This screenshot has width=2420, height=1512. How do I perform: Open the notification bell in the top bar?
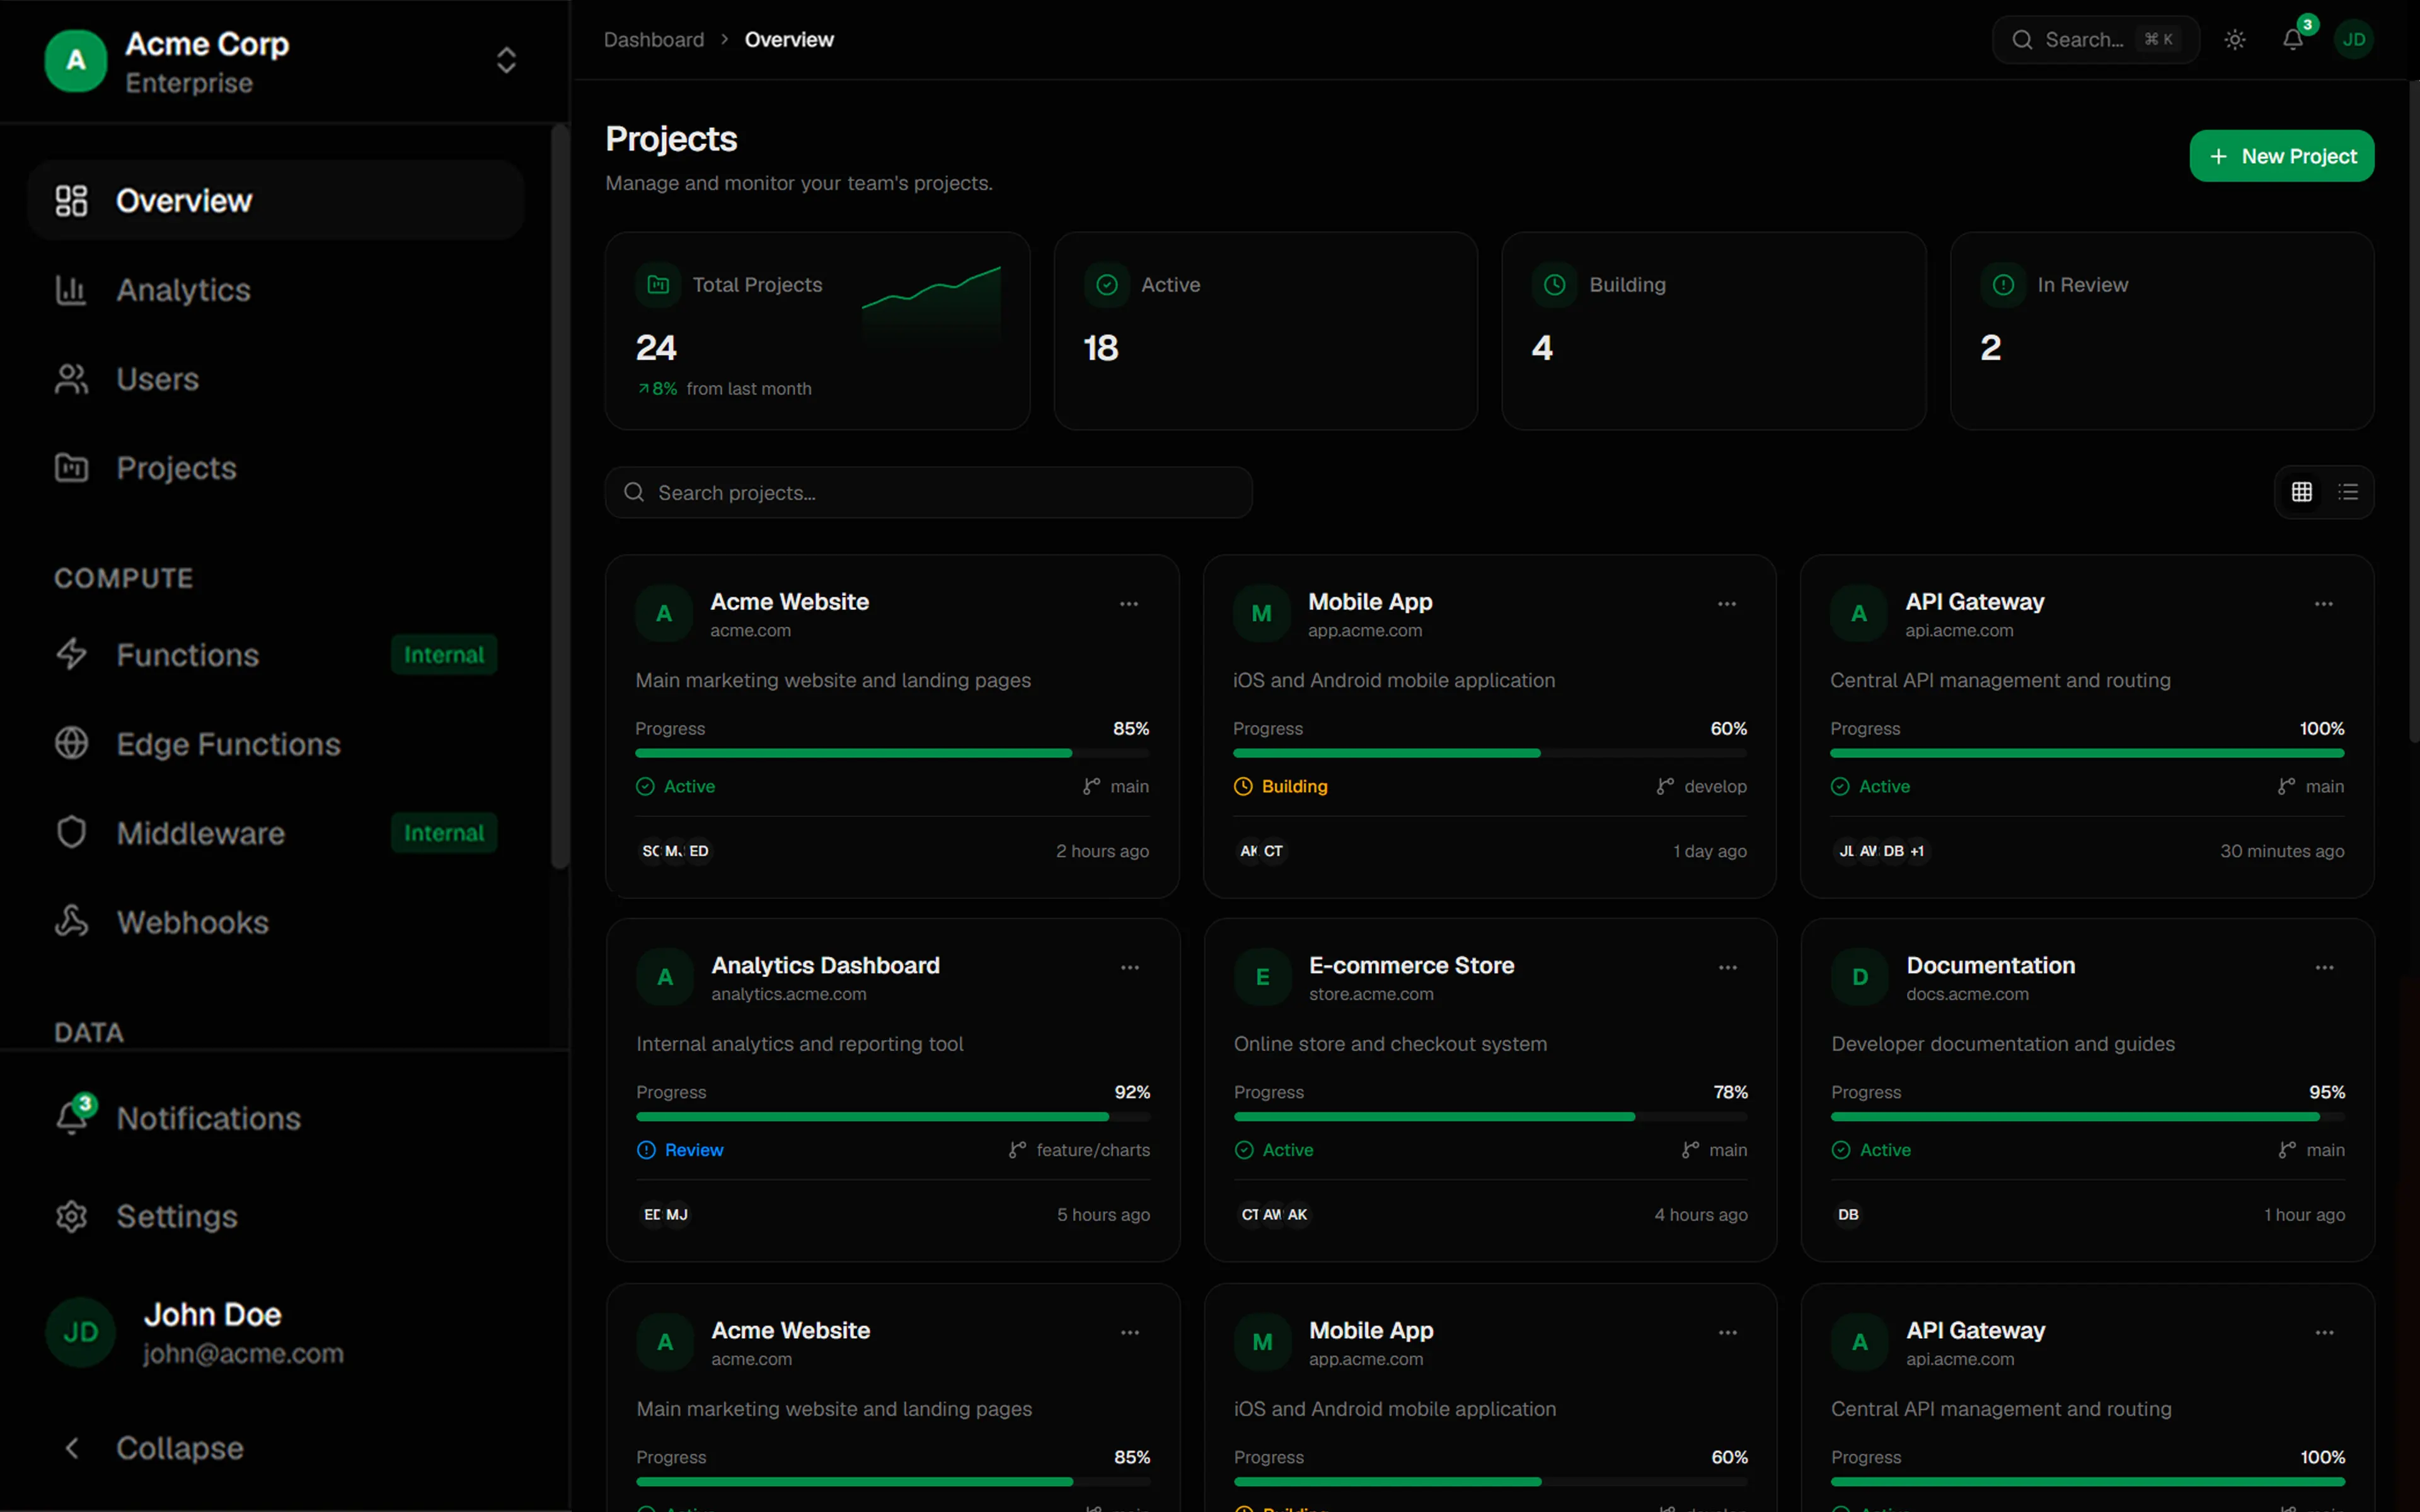2293,40
